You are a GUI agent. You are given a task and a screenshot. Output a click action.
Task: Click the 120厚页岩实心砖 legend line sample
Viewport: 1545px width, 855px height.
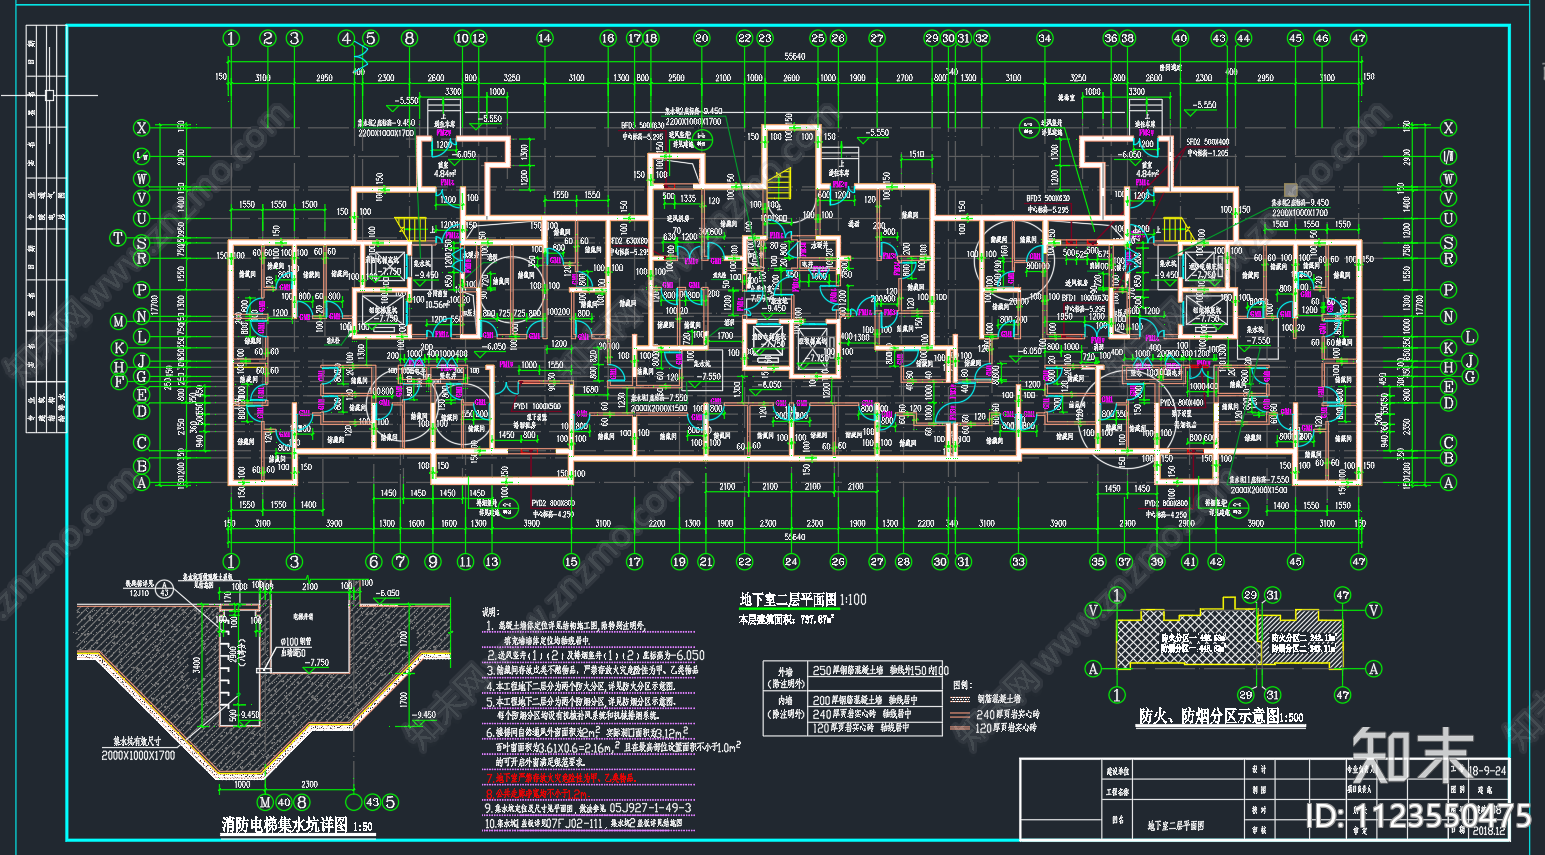pyautogui.click(x=961, y=728)
